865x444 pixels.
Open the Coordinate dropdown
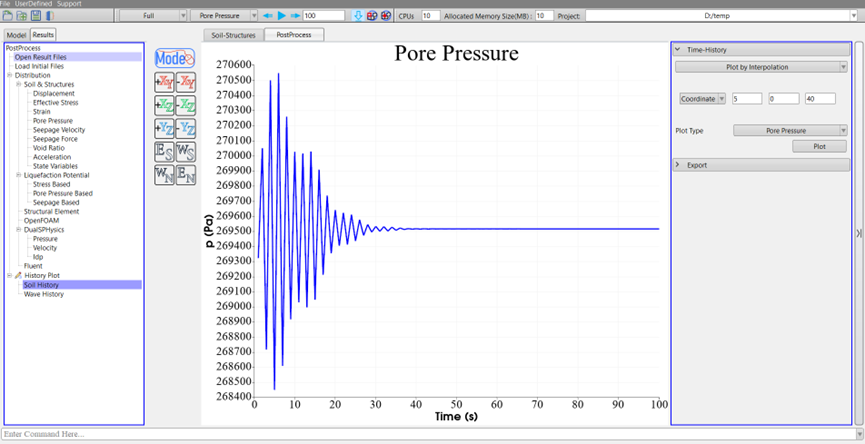[x=703, y=99]
